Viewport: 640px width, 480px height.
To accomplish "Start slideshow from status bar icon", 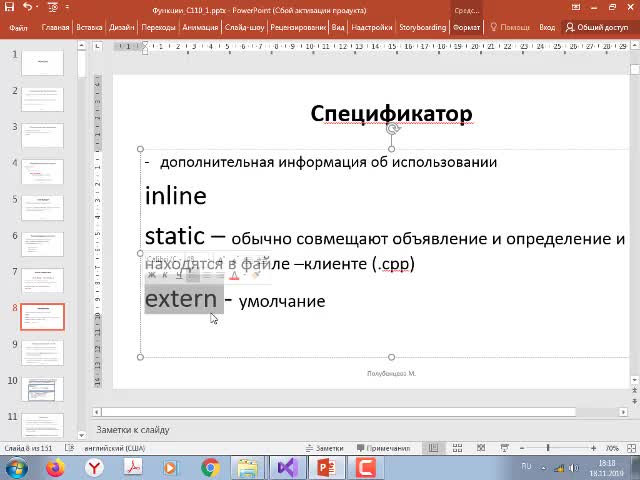I will (505, 448).
